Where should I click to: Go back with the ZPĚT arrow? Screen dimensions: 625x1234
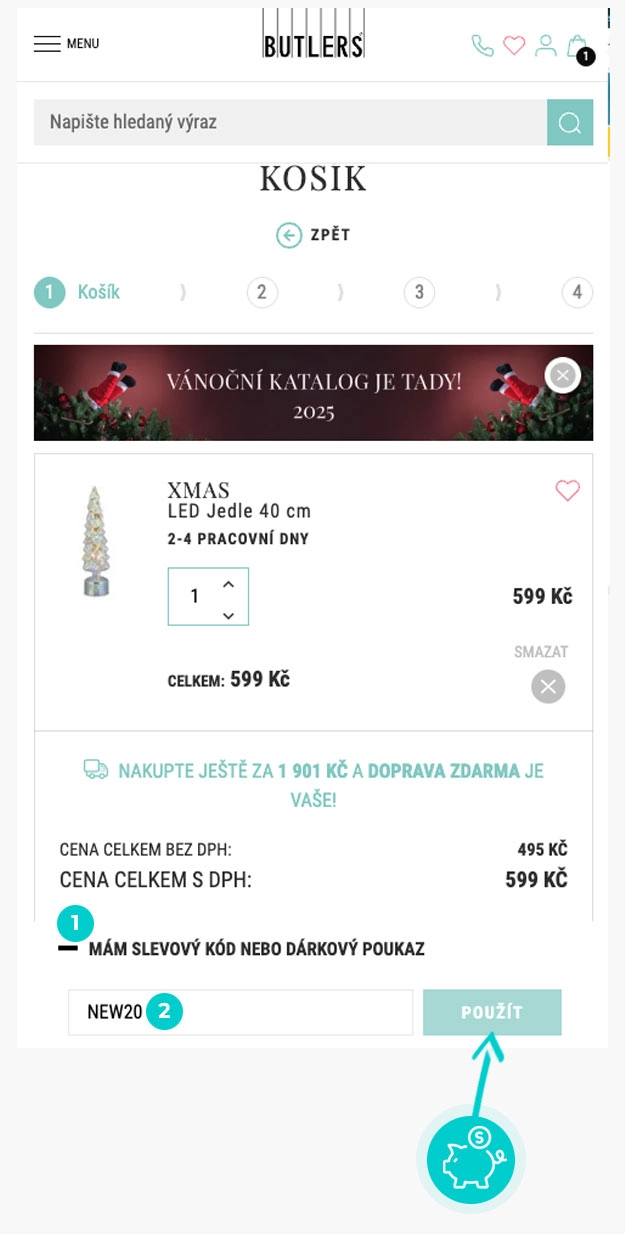(x=313, y=236)
